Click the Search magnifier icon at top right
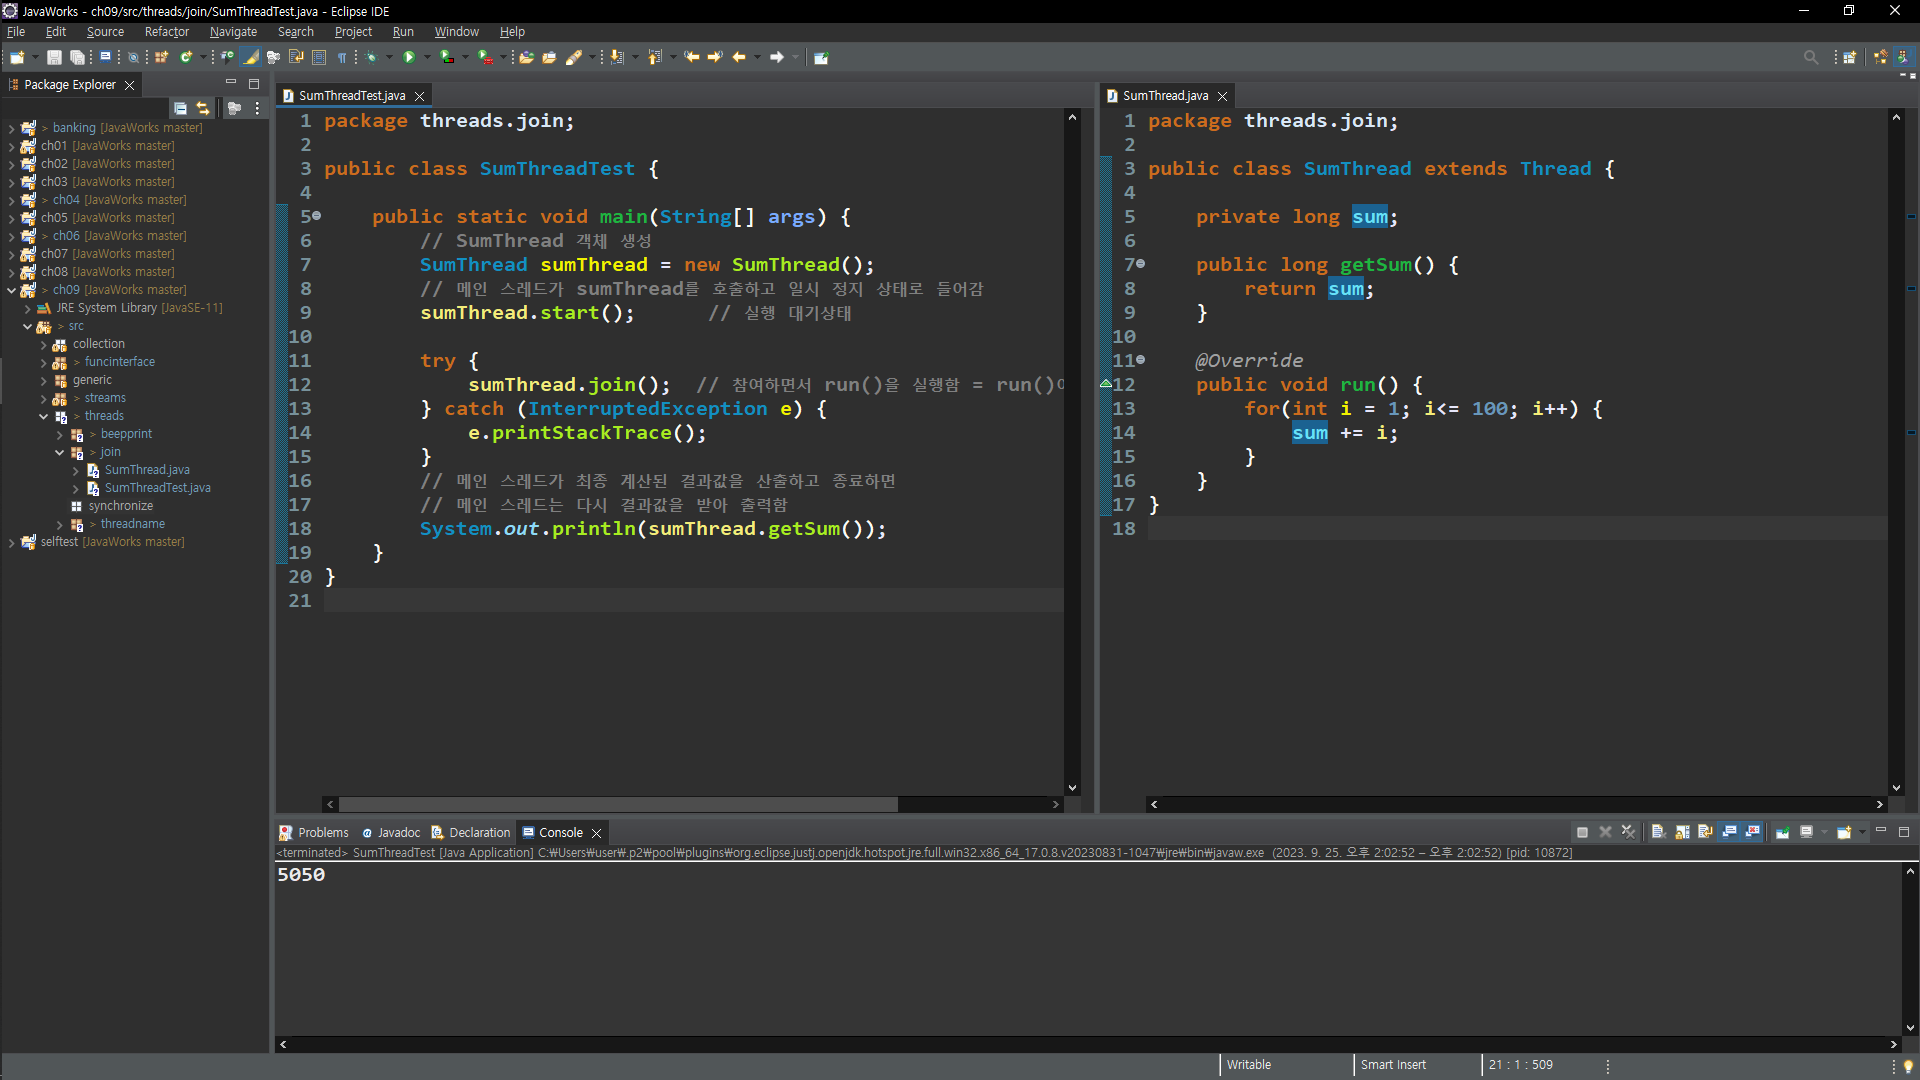 pos(1810,58)
